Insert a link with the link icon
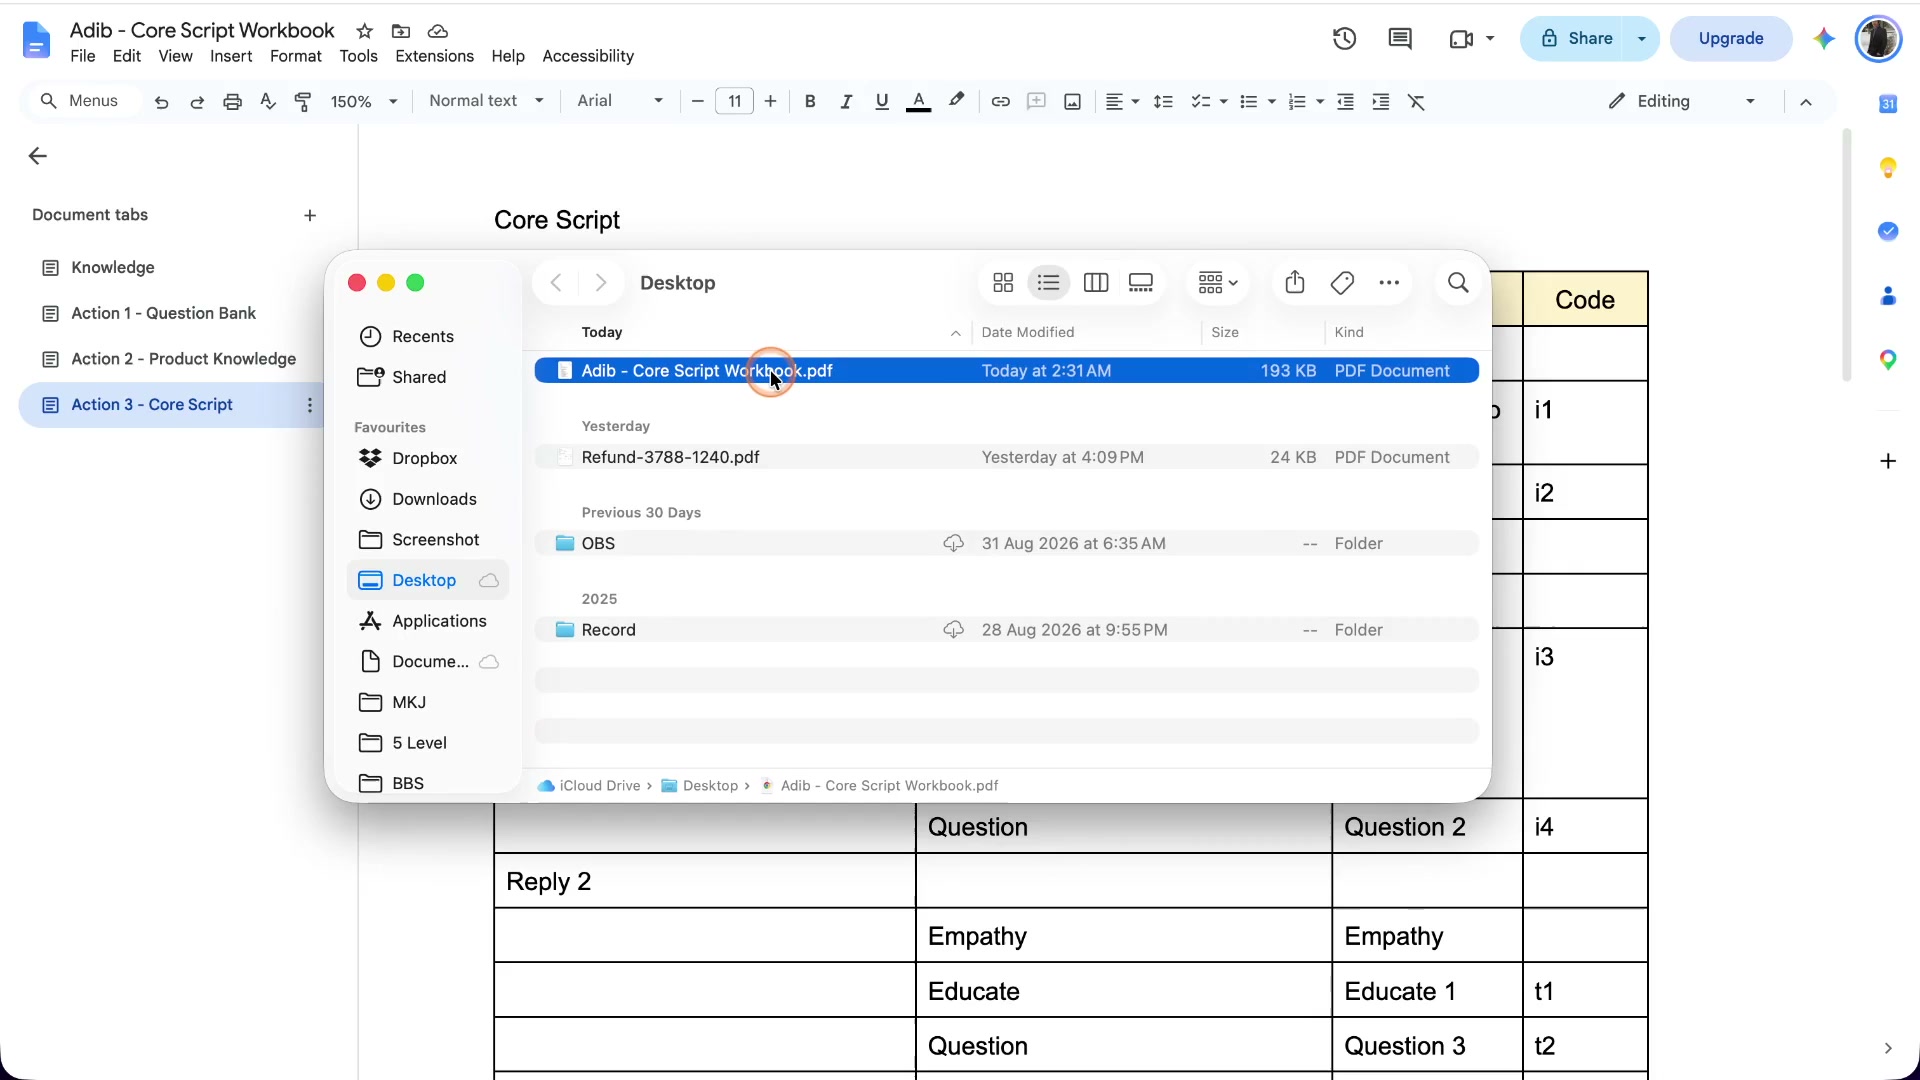The height and width of the screenshot is (1080, 1920). (x=1000, y=101)
